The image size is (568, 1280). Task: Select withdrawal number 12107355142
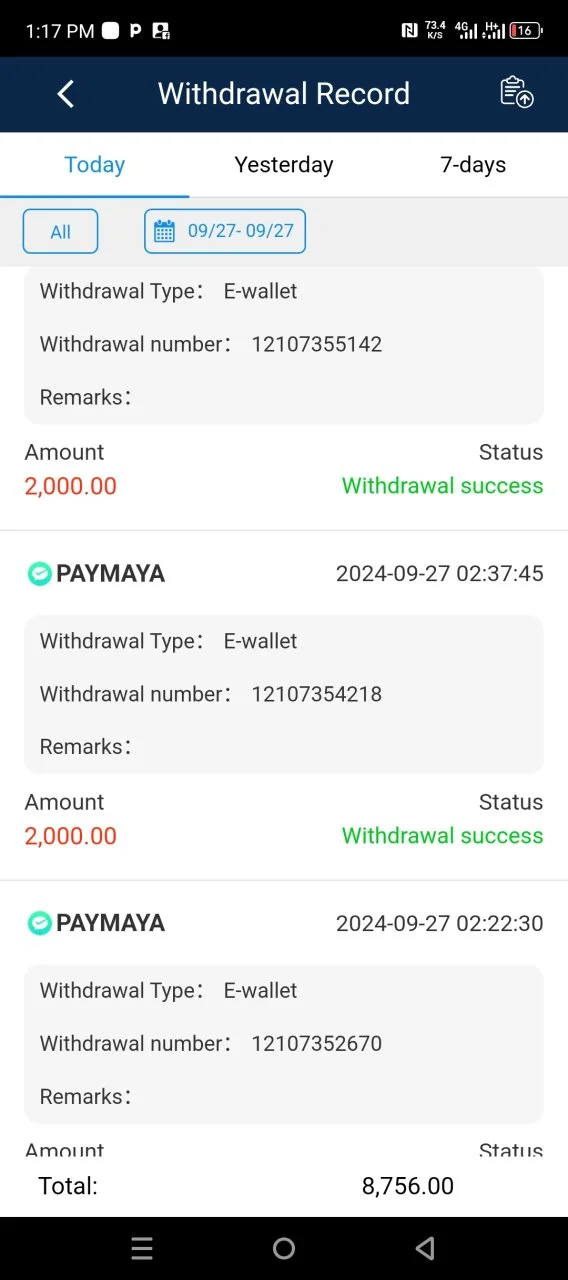316,344
